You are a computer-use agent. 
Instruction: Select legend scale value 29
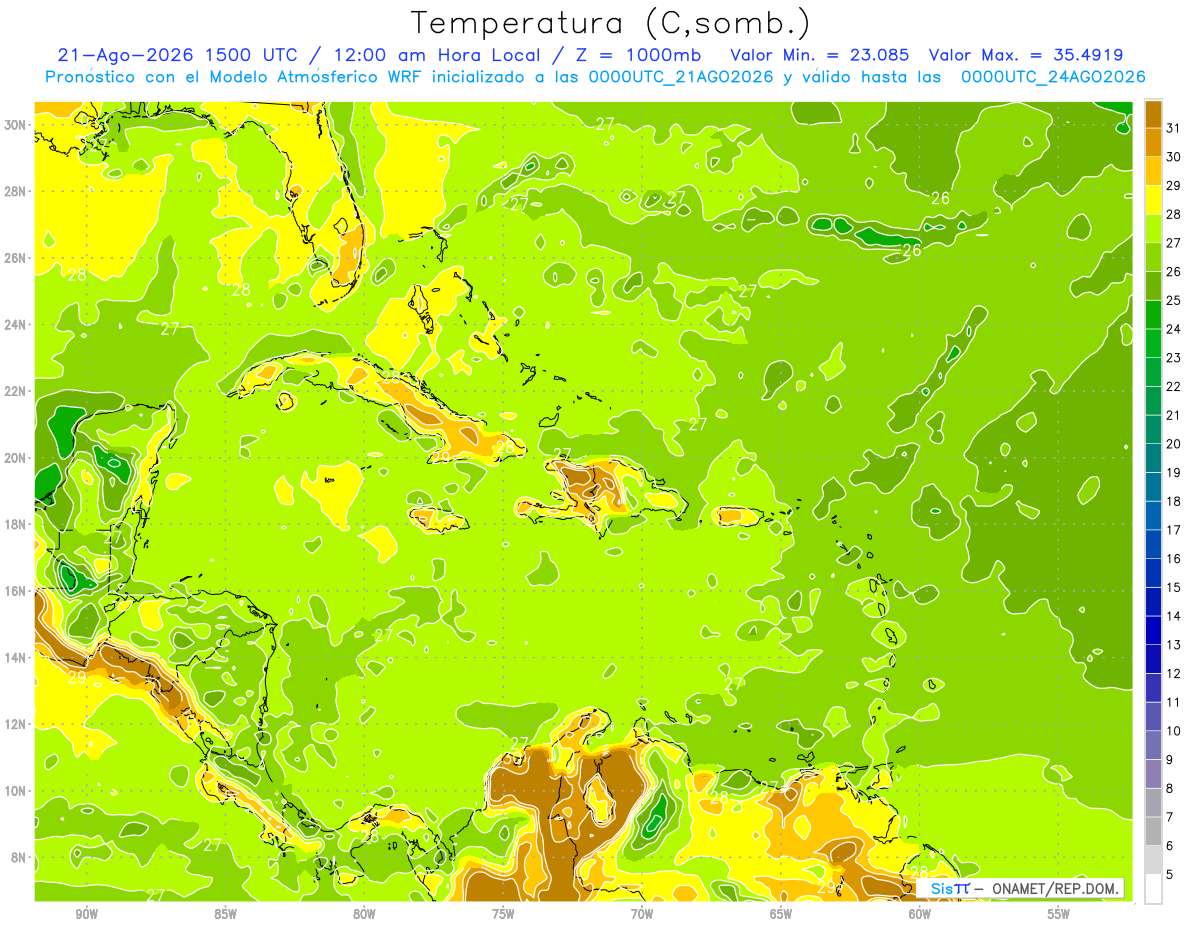(1174, 186)
